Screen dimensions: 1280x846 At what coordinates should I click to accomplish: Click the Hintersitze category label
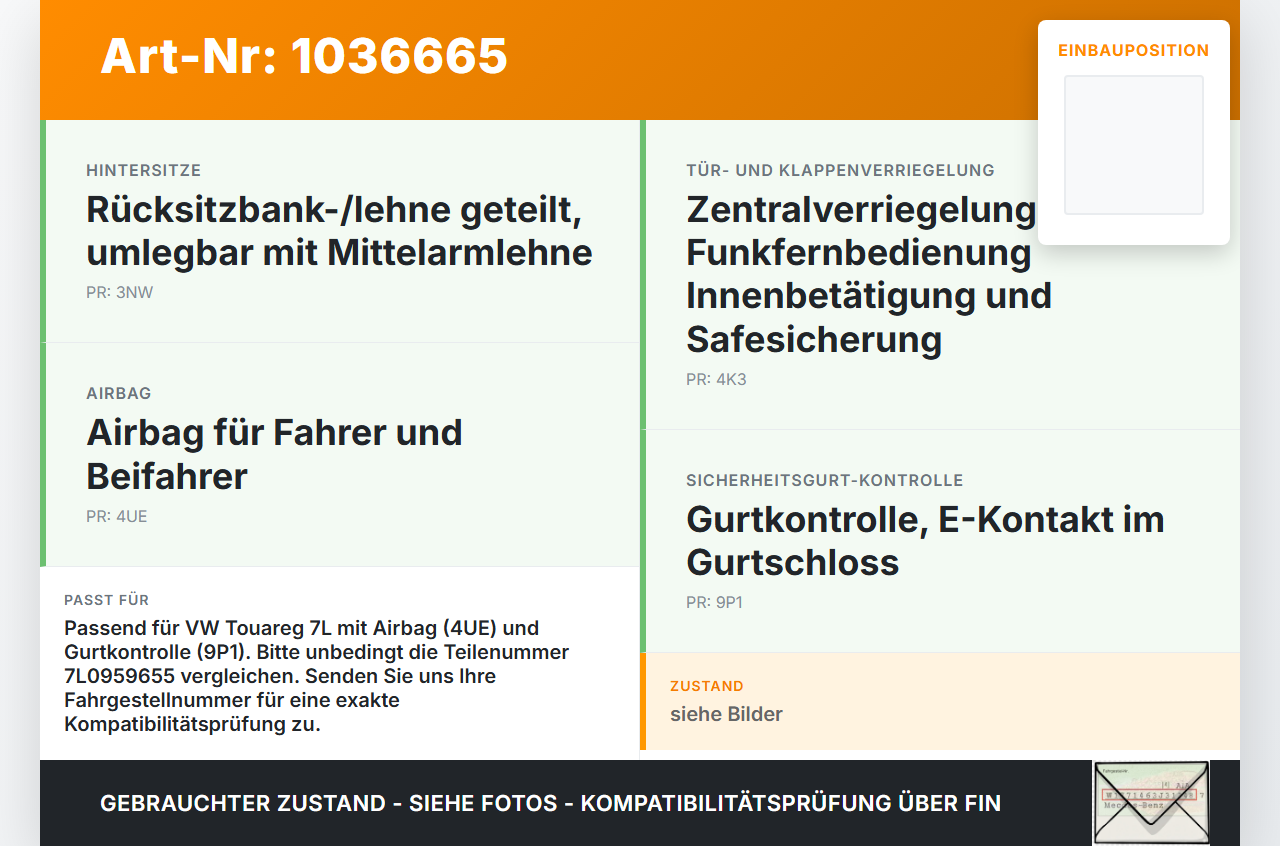pyautogui.click(x=144, y=171)
